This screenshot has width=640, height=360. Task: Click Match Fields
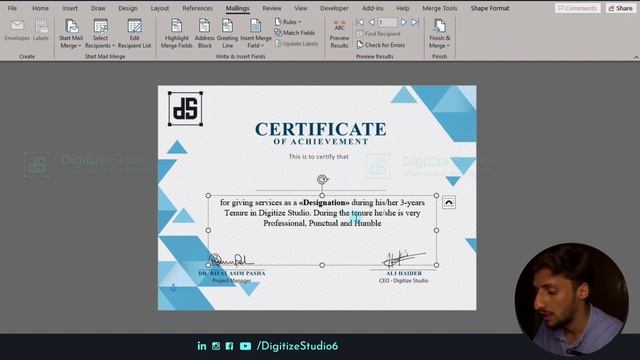pyautogui.click(x=295, y=33)
